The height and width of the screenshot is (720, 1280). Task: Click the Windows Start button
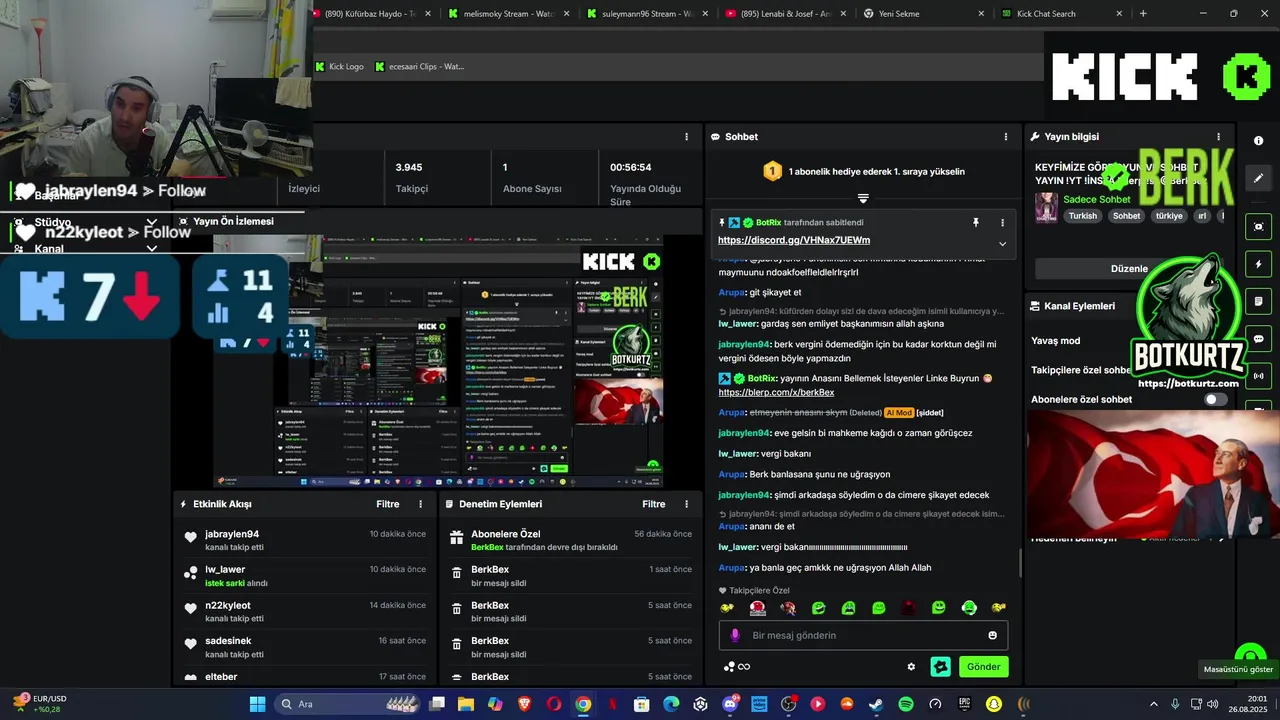tap(257, 704)
